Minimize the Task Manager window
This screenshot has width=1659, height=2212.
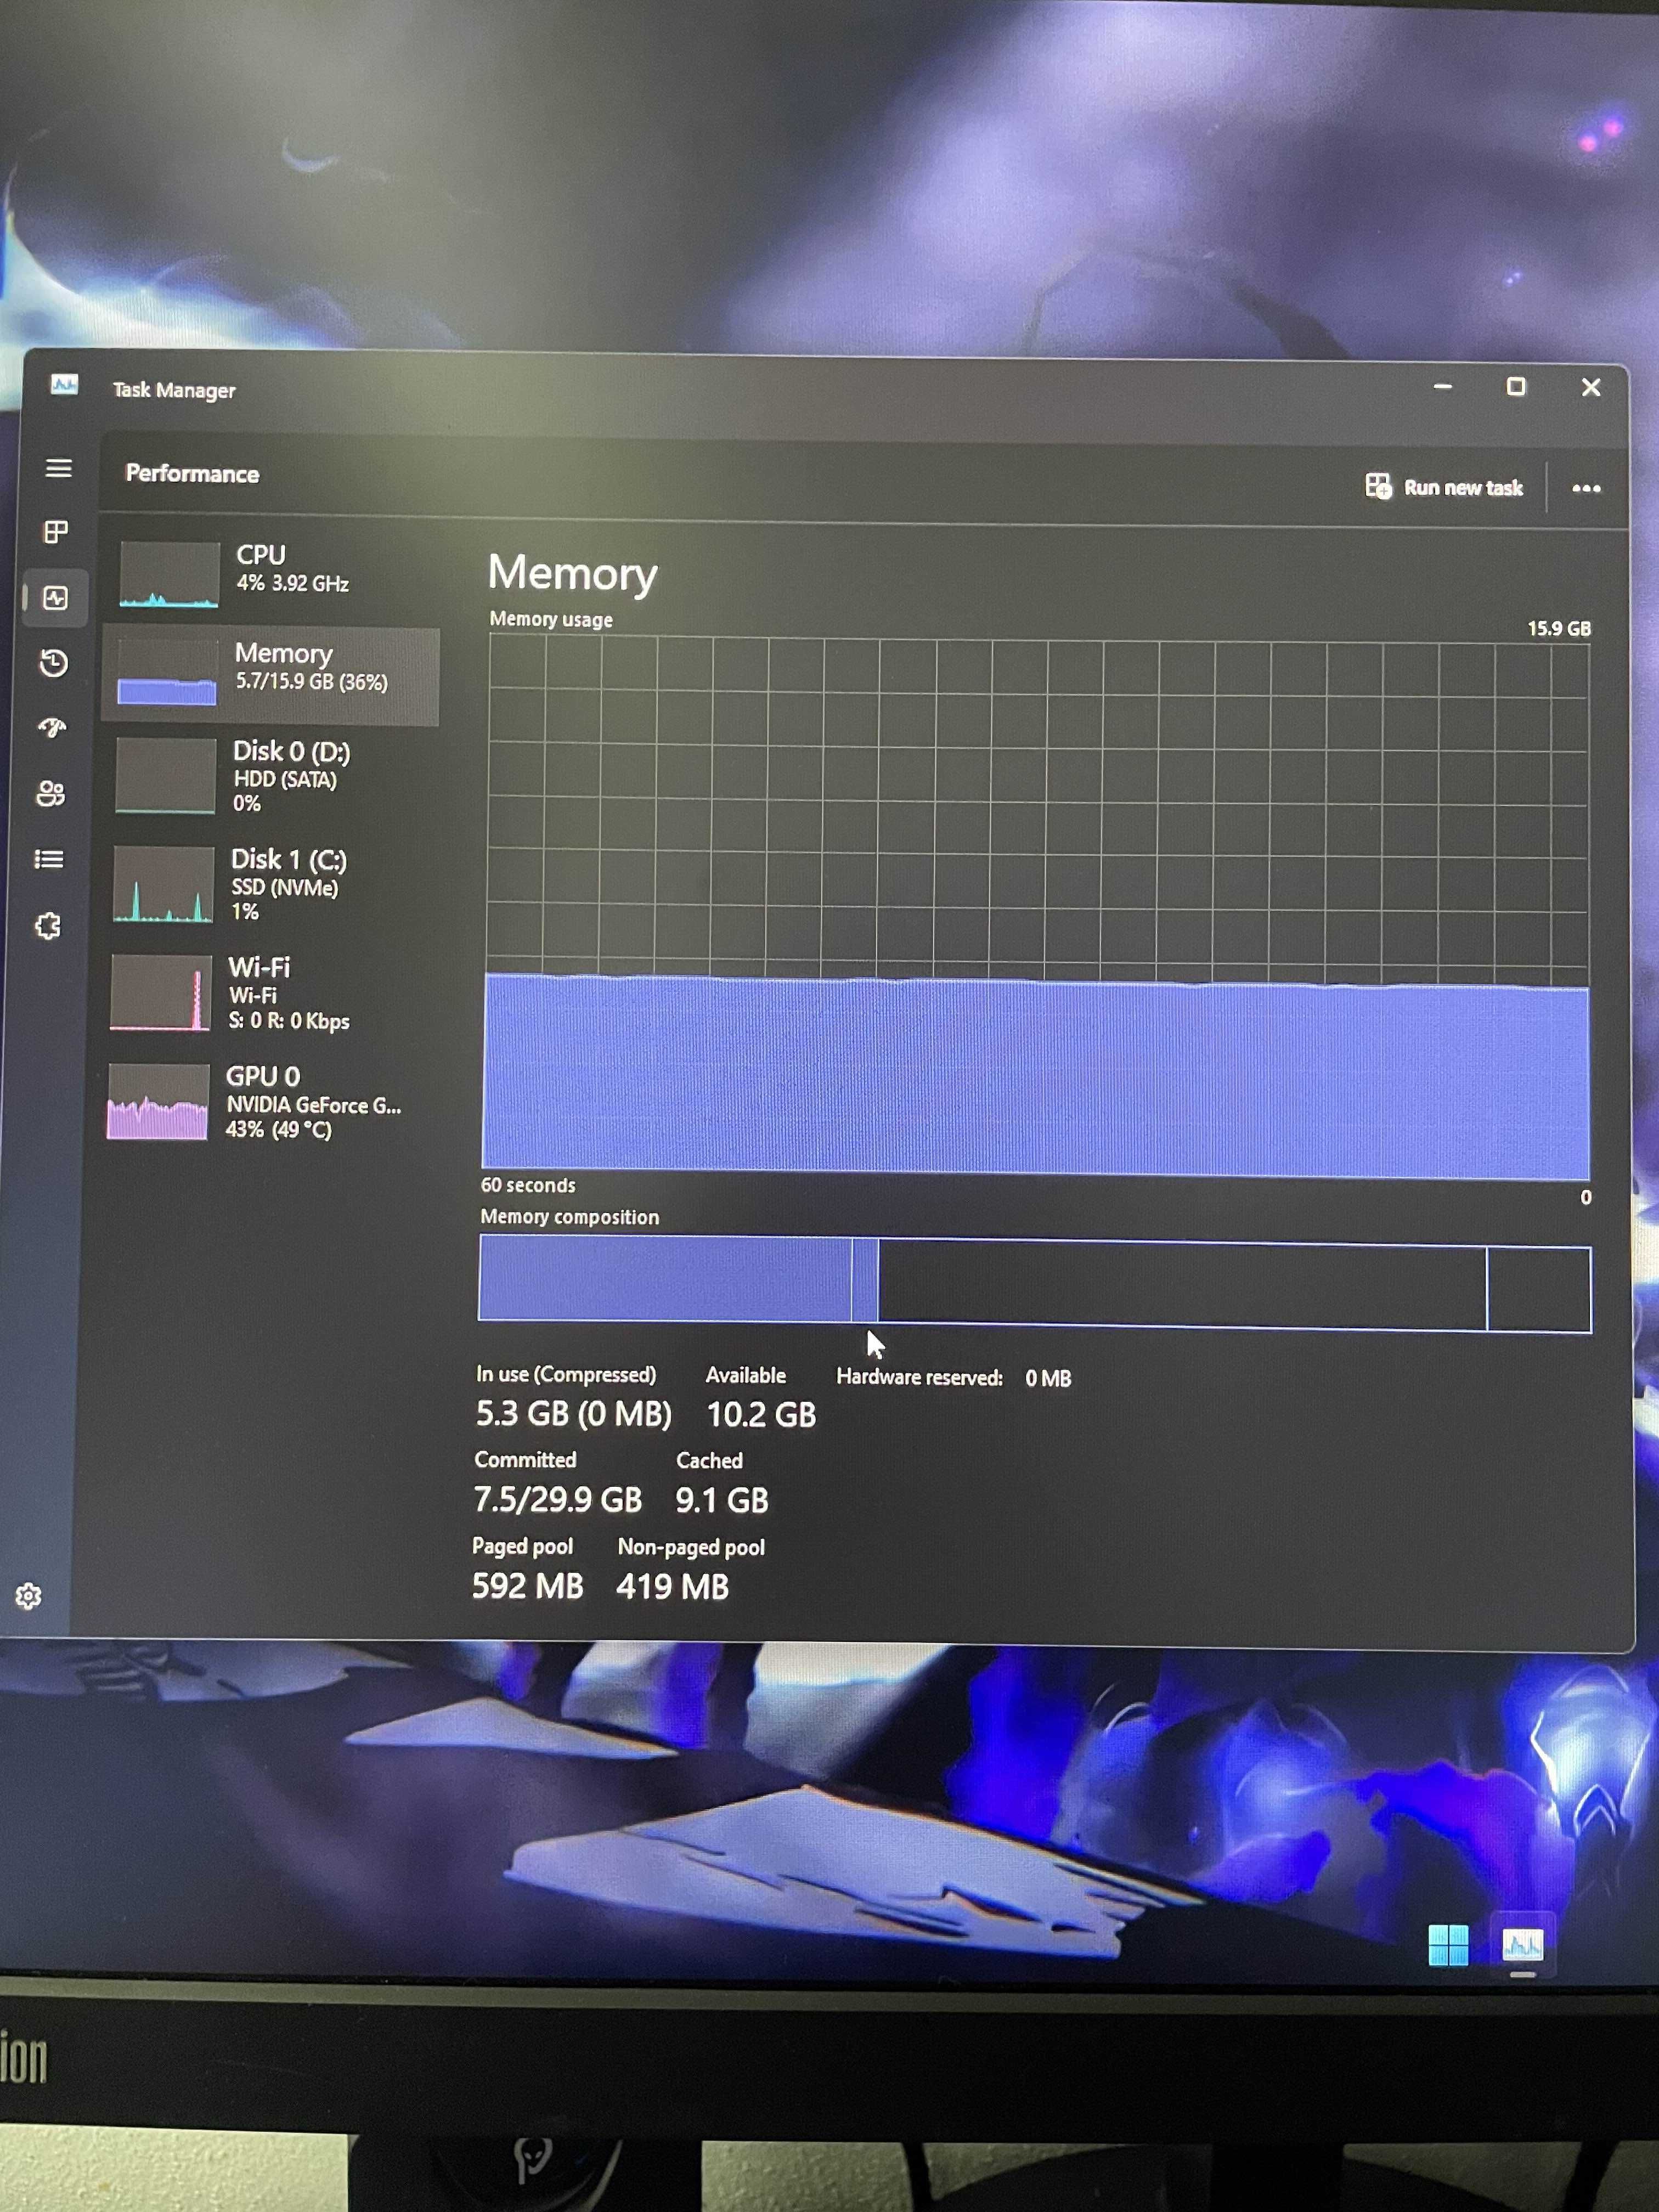coord(1442,386)
